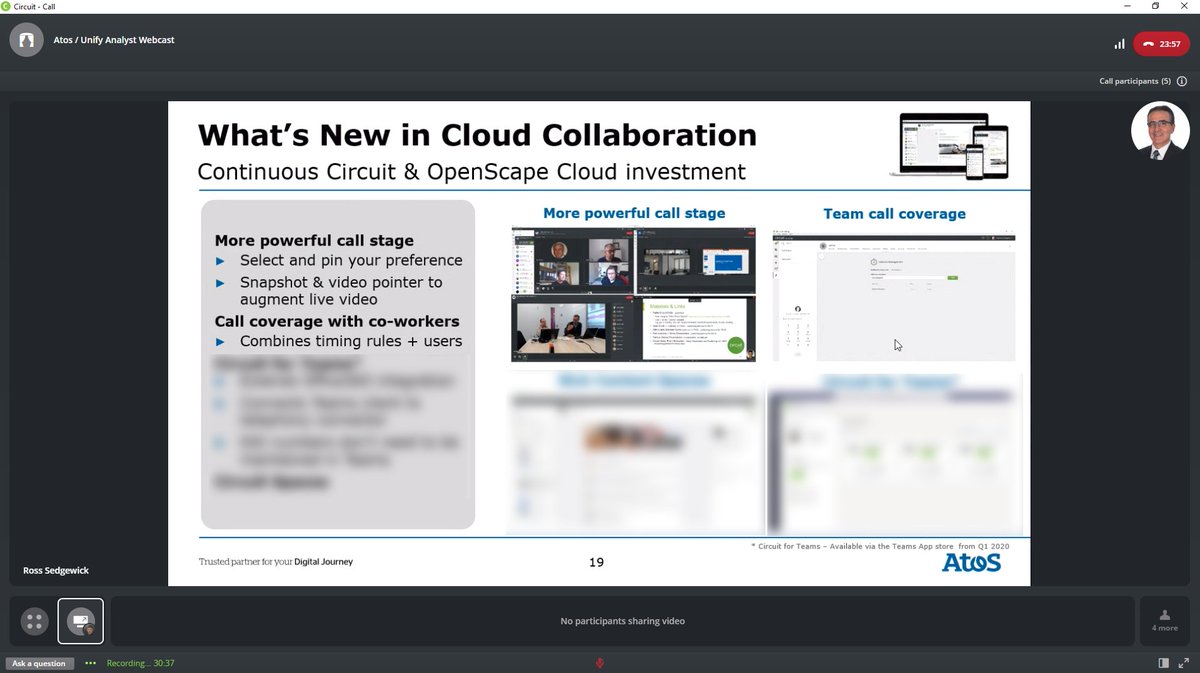Image resolution: width=1200 pixels, height=673 pixels.
Task: Enter fullscreen with the expand arrows icon
Action: click(1184, 663)
